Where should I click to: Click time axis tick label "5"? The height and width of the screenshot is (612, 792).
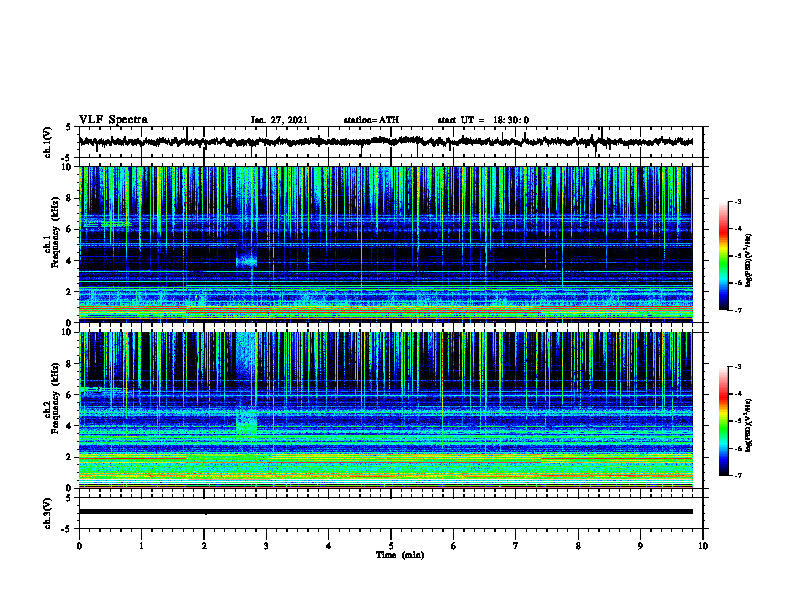(391, 546)
